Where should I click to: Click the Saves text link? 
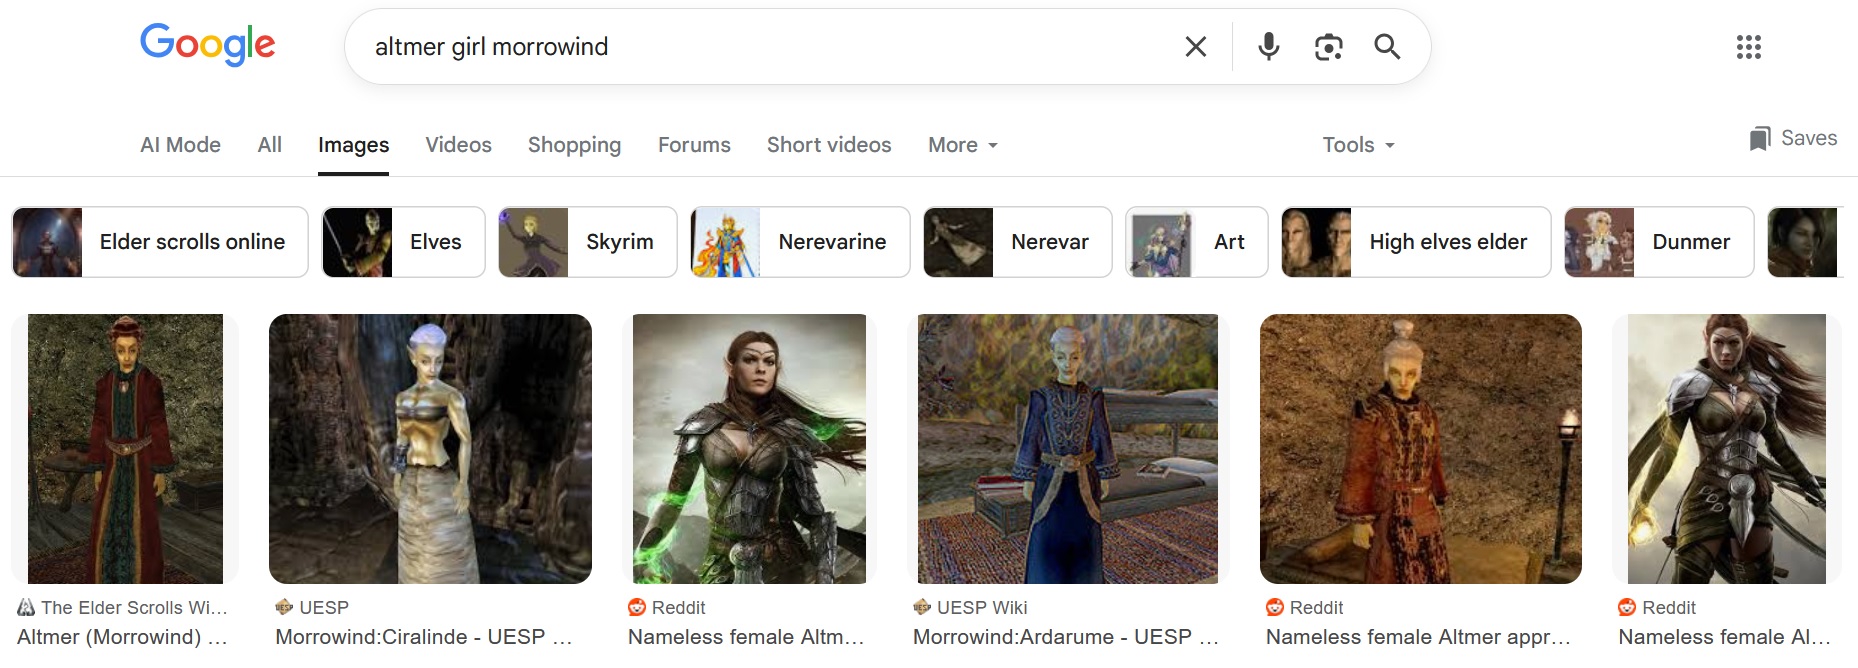click(1809, 138)
